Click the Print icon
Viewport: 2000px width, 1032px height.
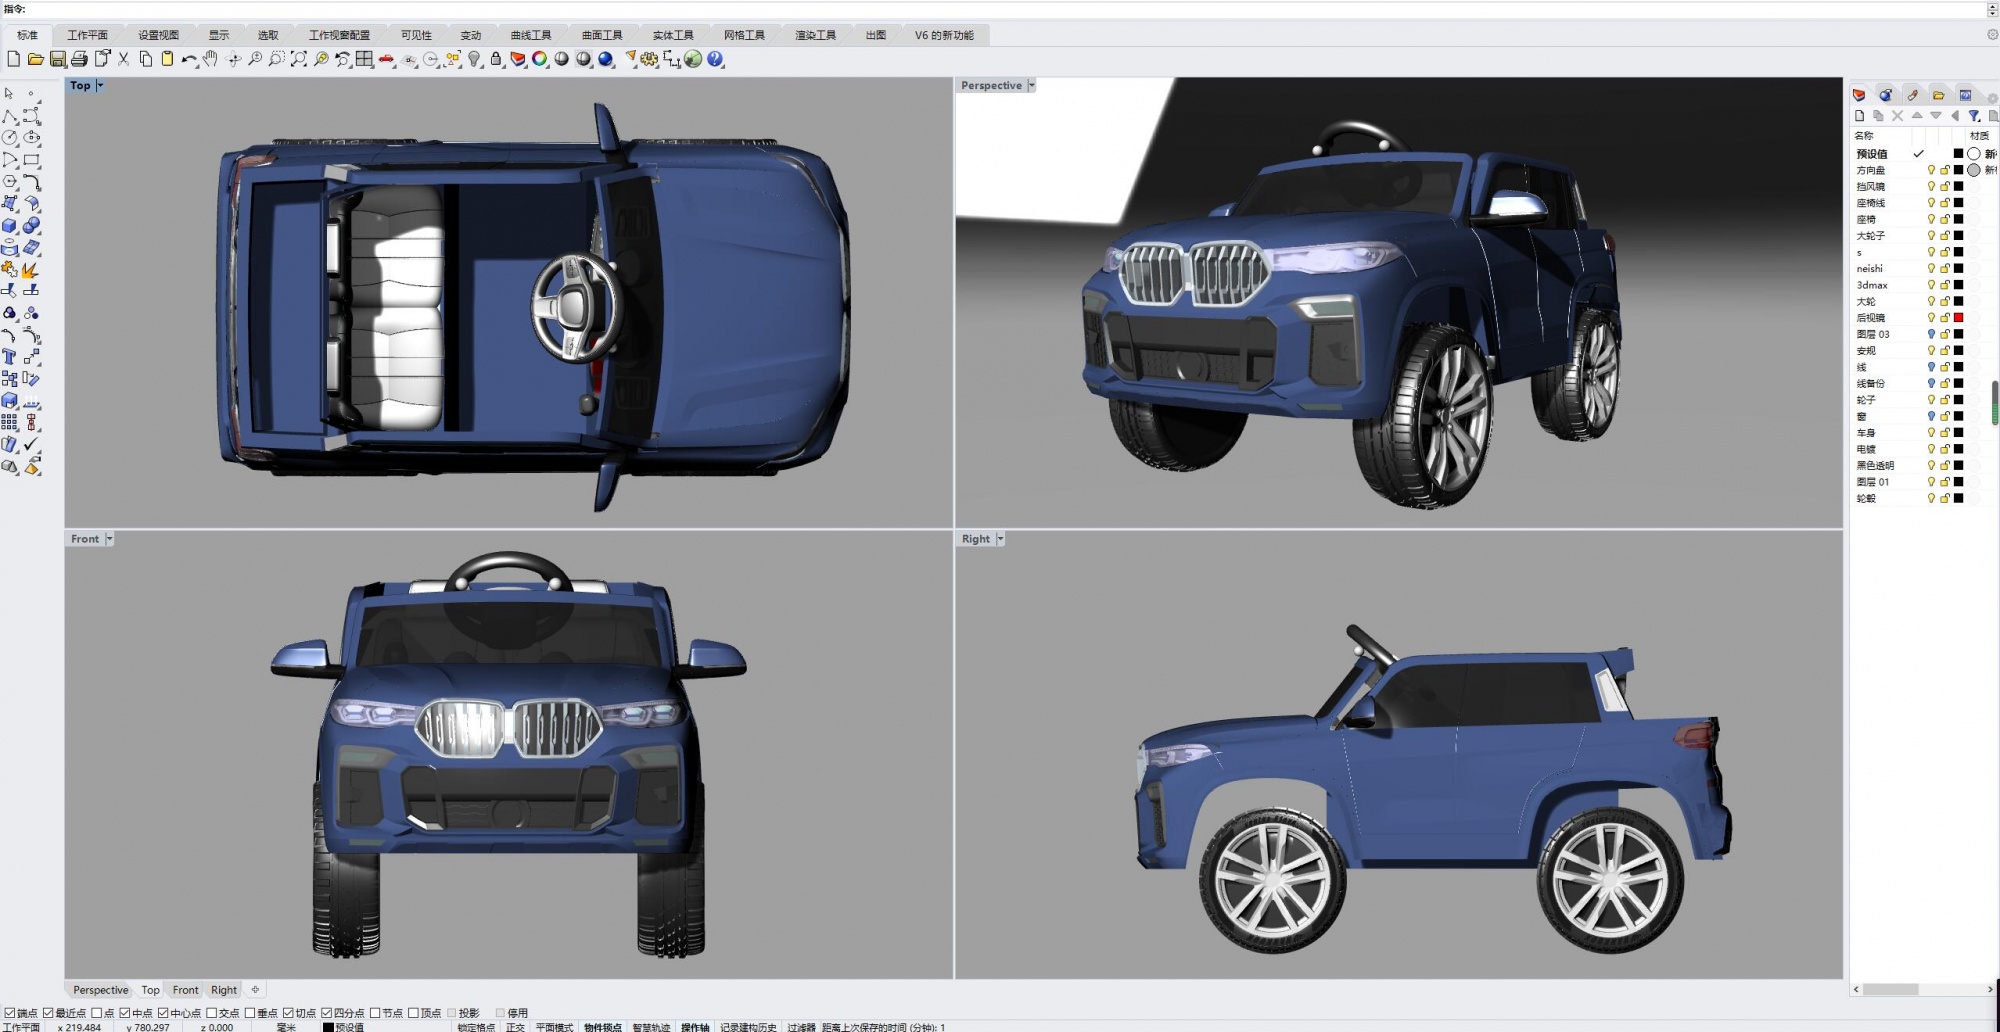point(79,59)
